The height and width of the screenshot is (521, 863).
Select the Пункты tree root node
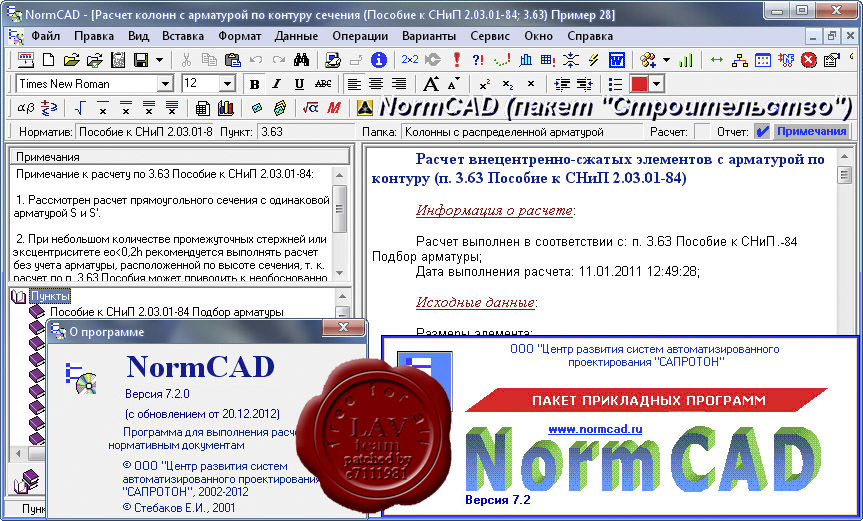coord(50,296)
